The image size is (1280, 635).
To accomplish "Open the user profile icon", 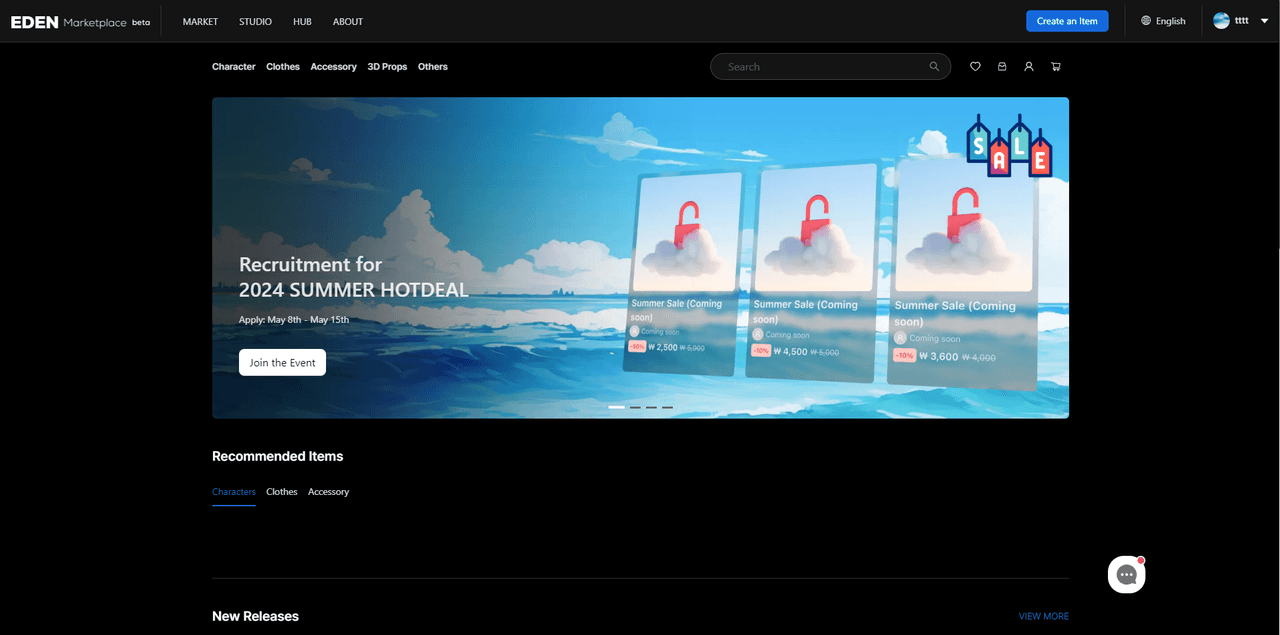I will pos(1028,67).
